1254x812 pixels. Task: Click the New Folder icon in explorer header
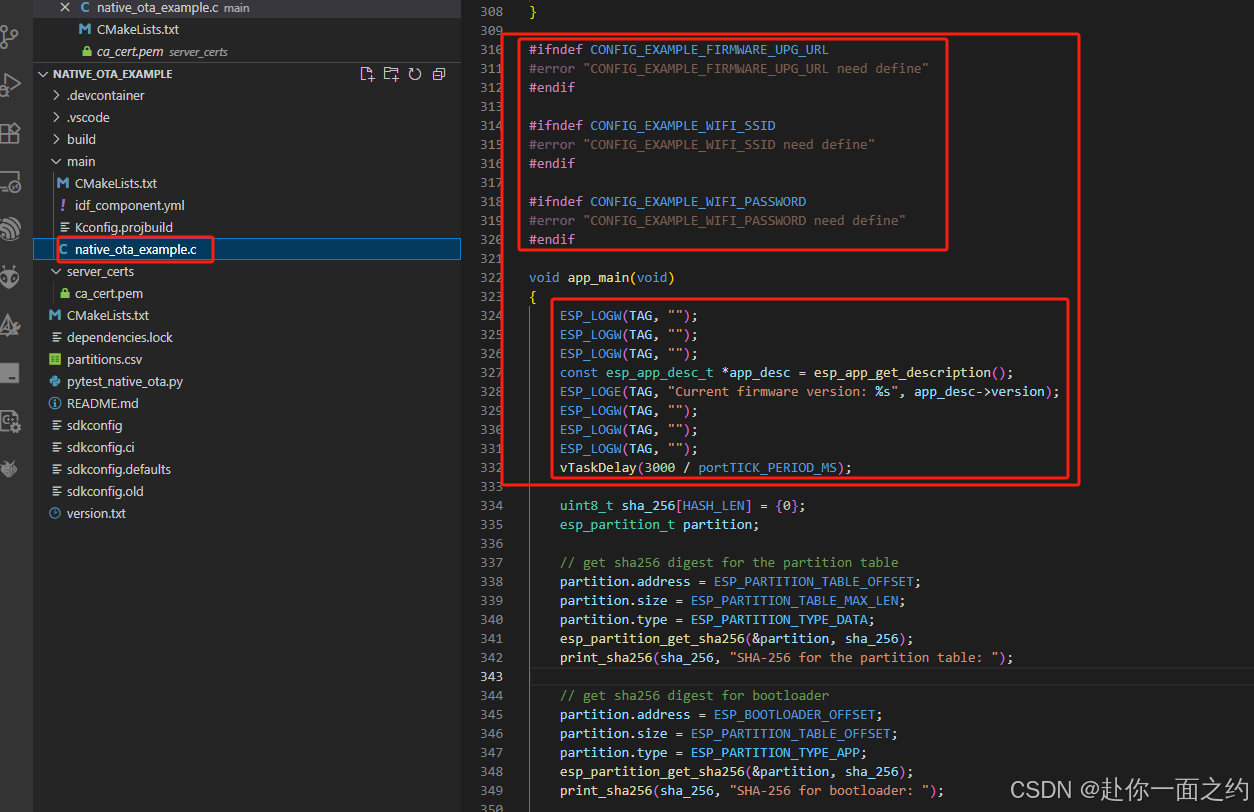coord(391,74)
